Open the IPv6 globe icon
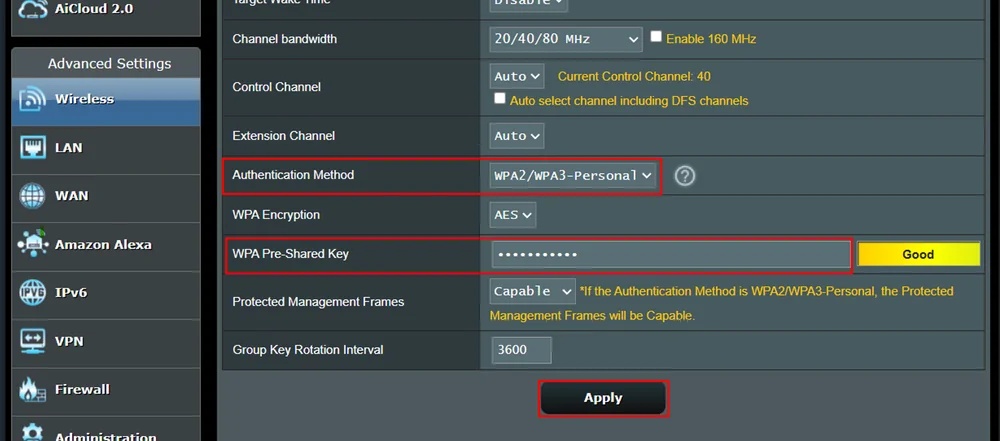The height and width of the screenshot is (441, 1000). [x=33, y=292]
